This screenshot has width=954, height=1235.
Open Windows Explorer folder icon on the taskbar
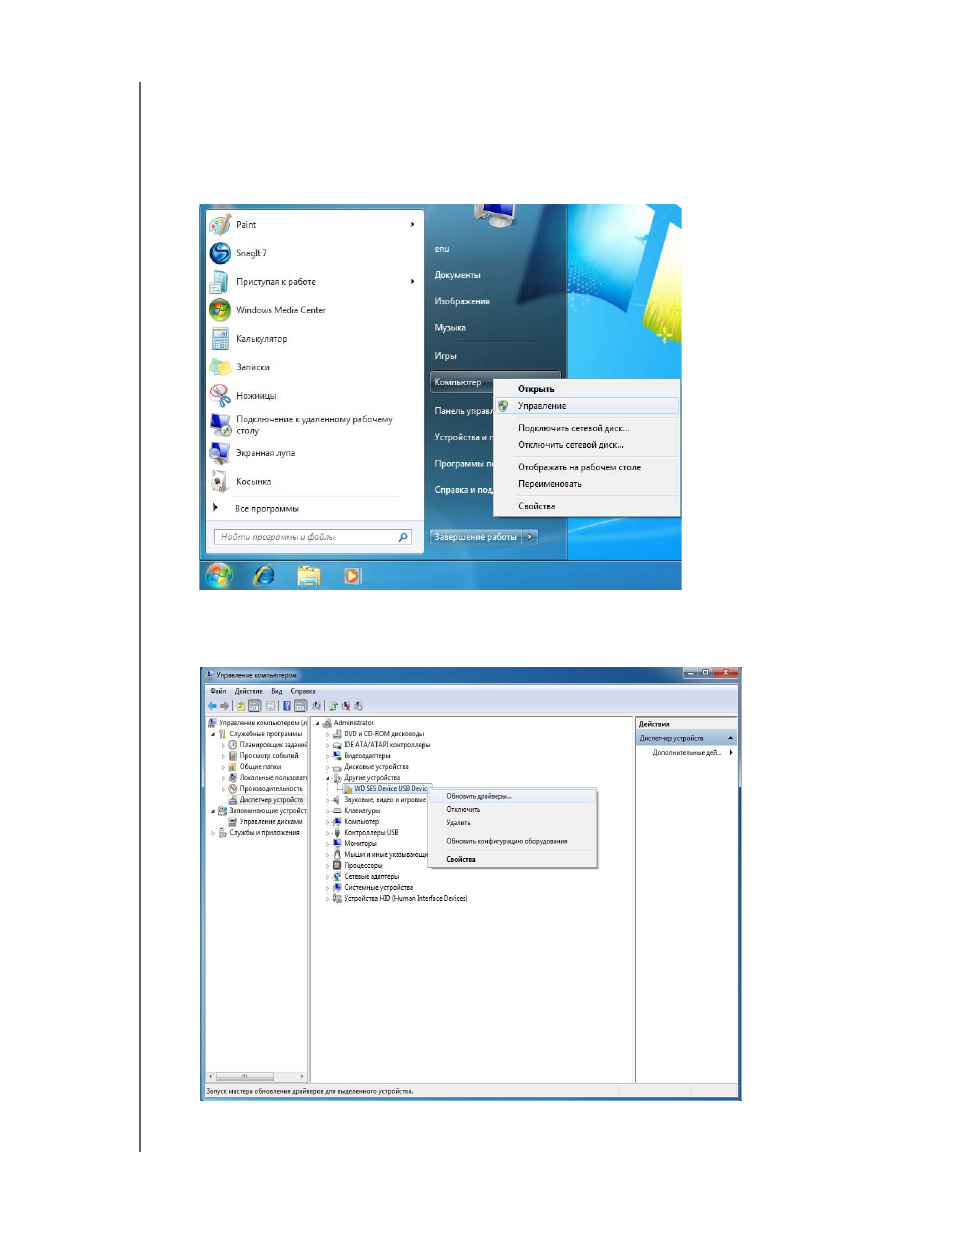pyautogui.click(x=309, y=575)
